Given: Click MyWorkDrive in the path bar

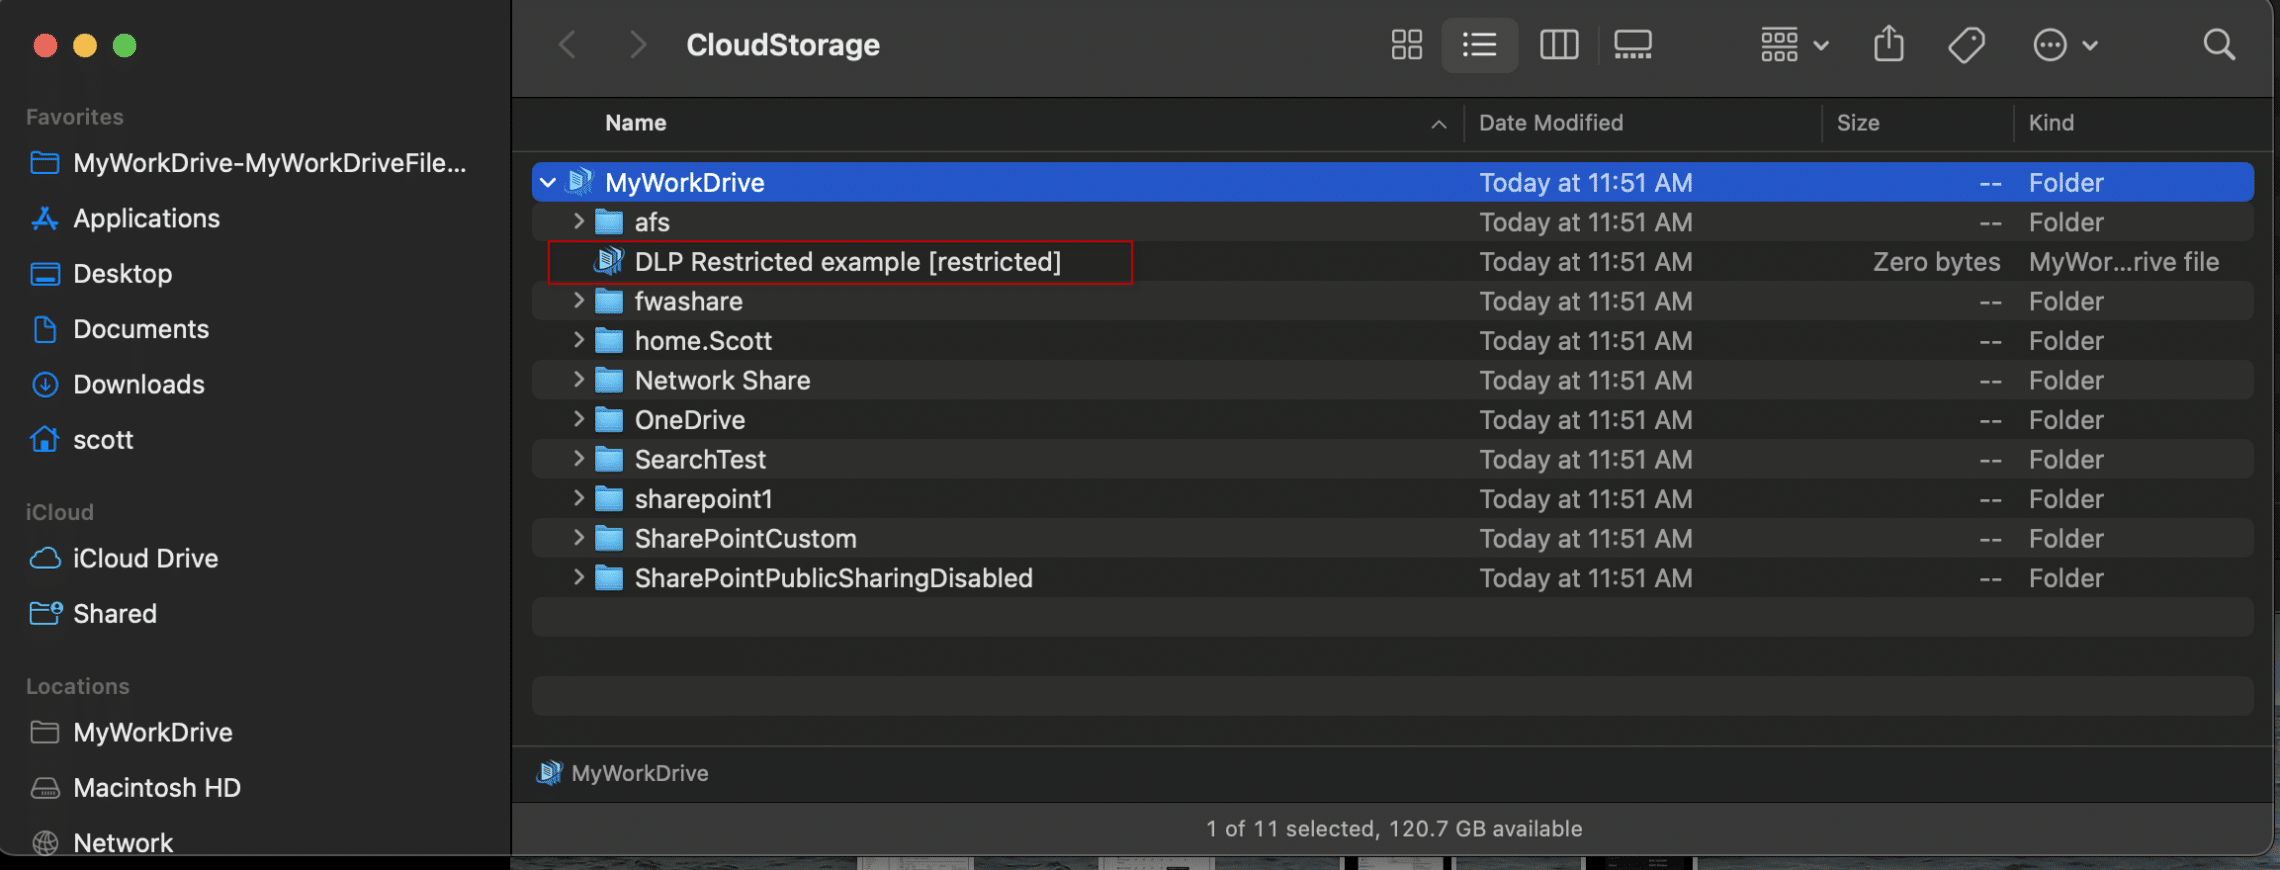Looking at the screenshot, I should (x=638, y=773).
